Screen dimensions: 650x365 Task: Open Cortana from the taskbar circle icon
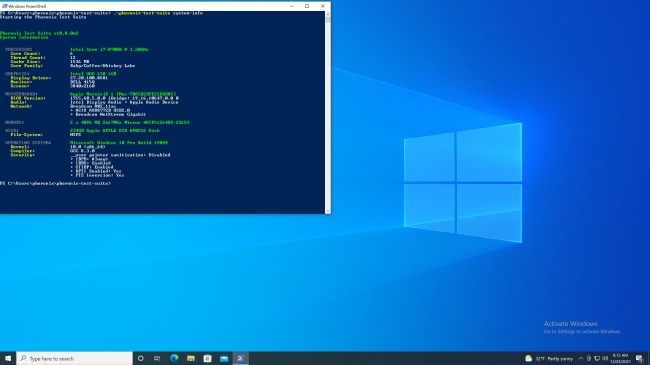141,358
